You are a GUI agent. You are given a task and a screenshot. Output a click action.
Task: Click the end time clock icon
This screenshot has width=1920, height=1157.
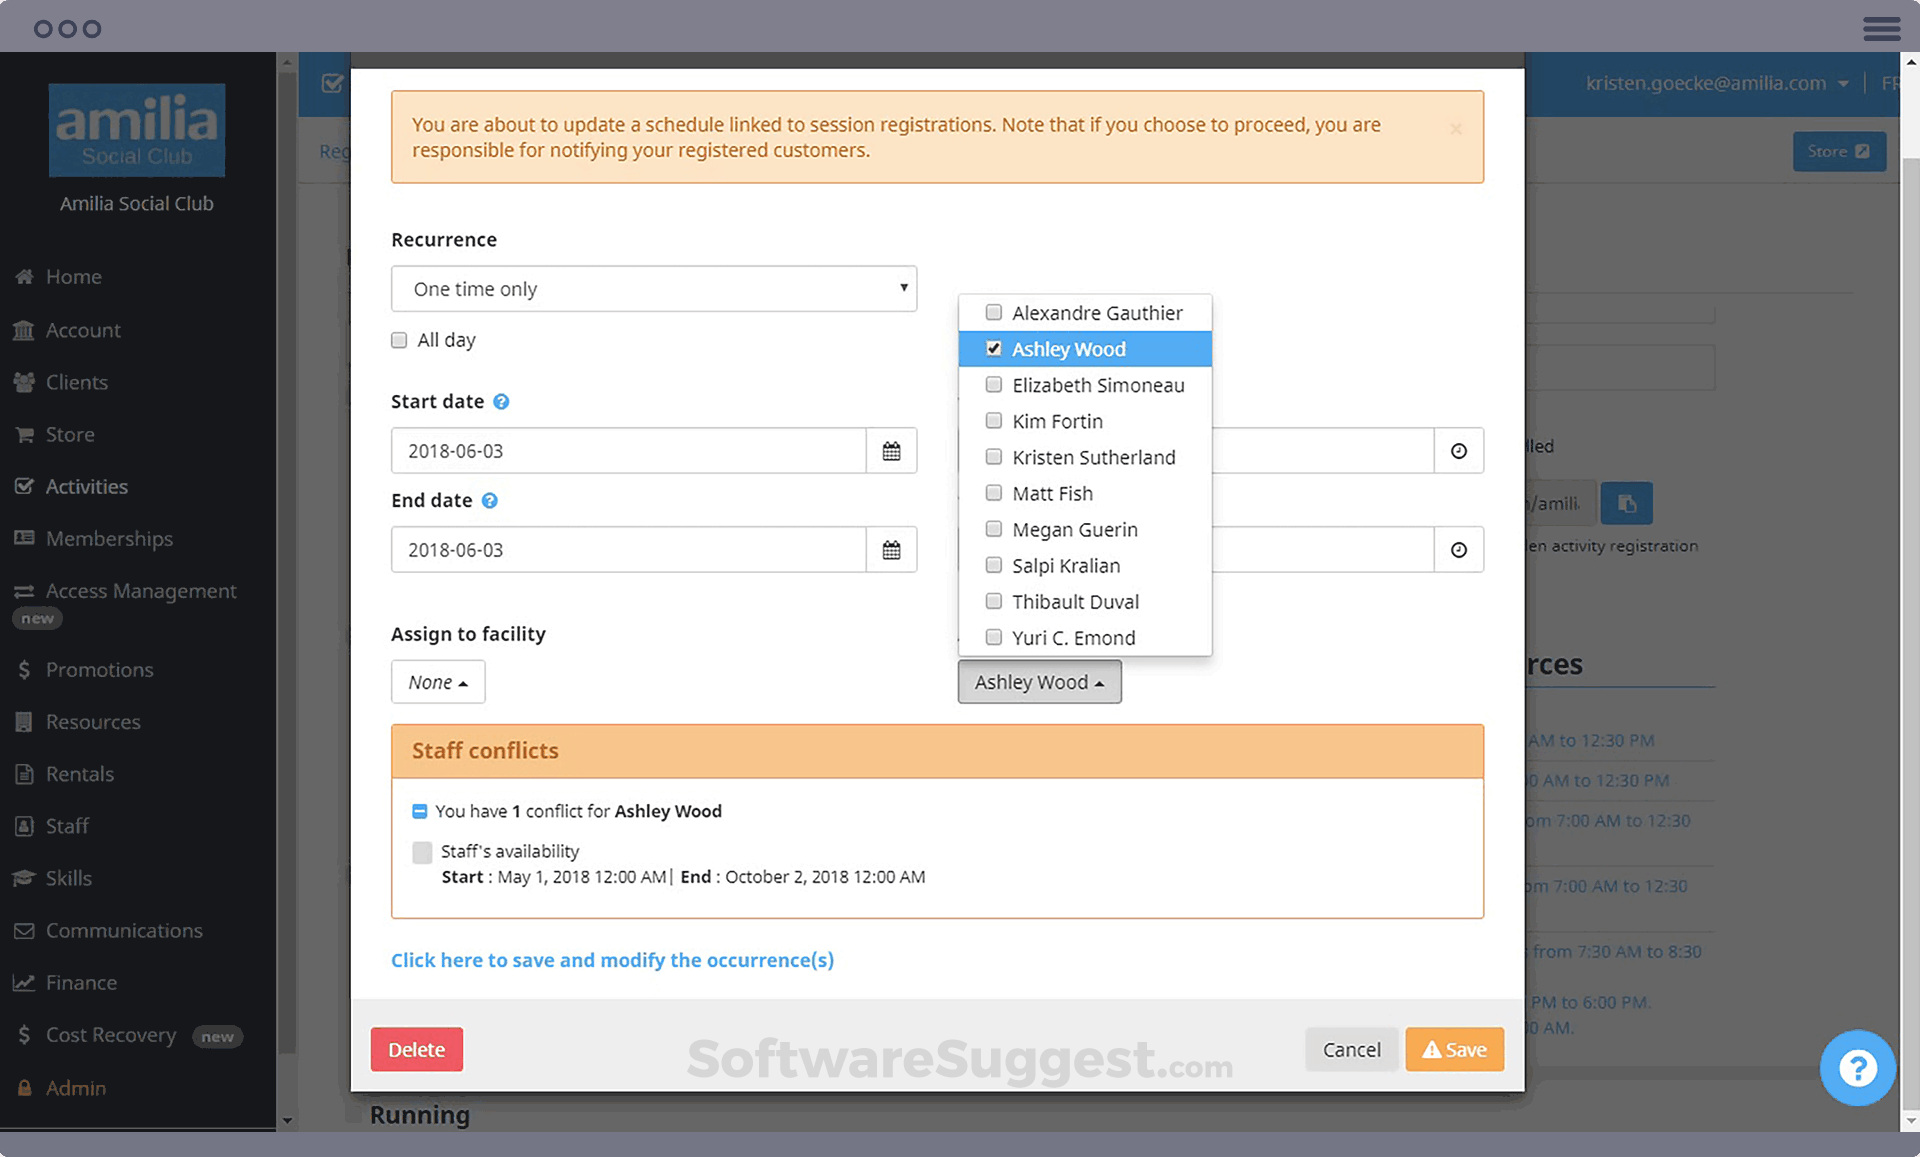point(1458,550)
